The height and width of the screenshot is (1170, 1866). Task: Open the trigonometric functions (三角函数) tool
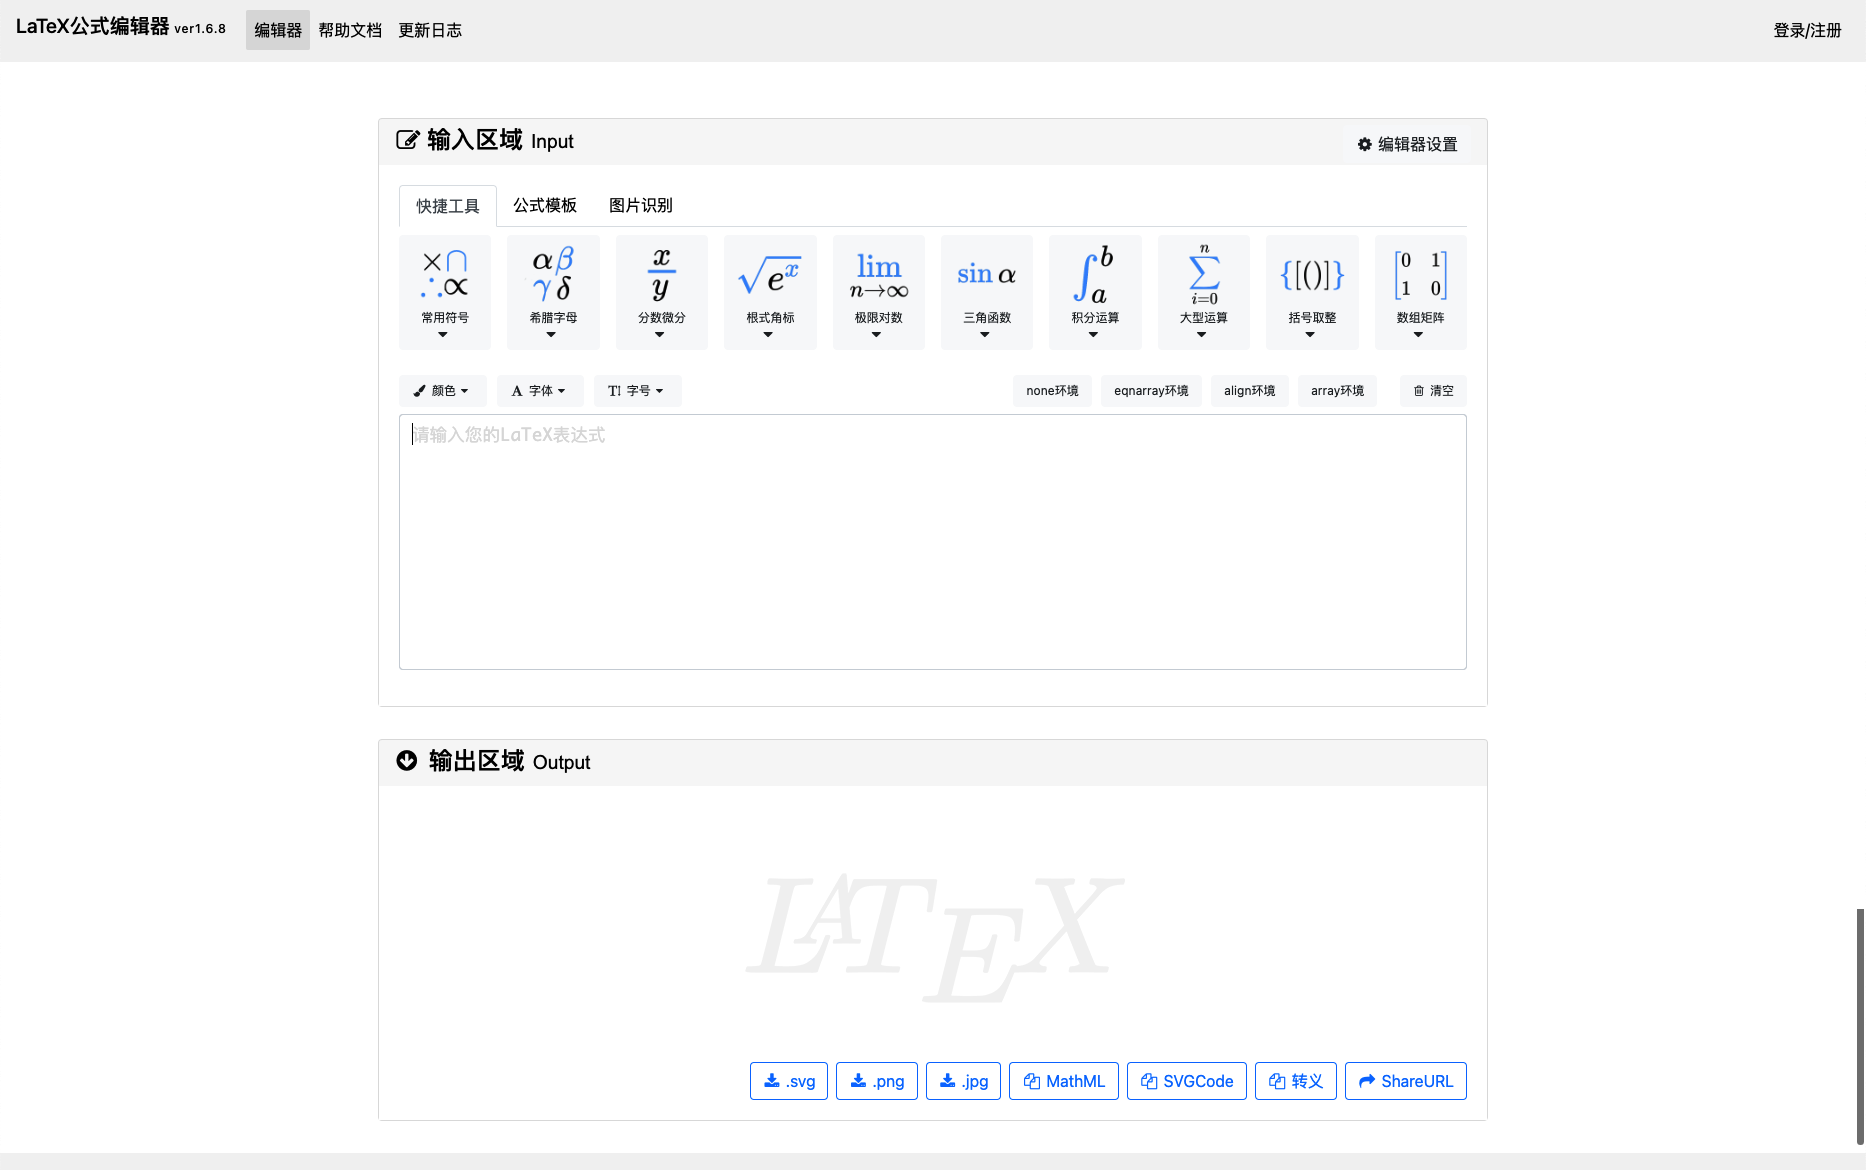(986, 292)
